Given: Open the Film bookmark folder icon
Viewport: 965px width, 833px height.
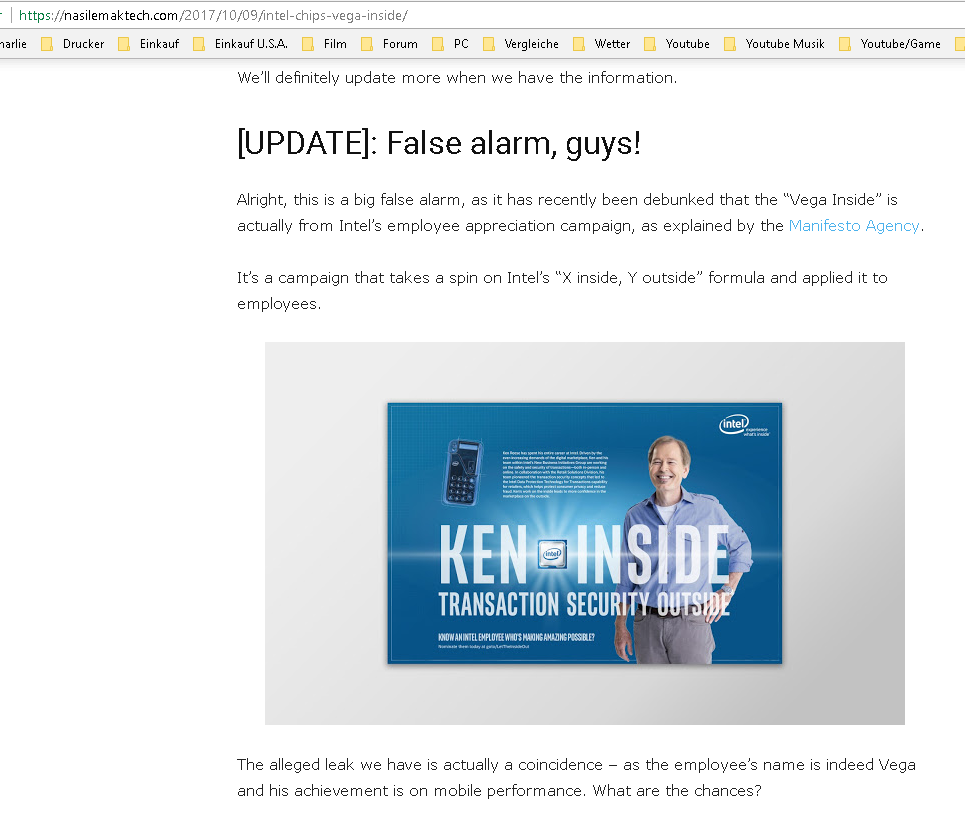Looking at the screenshot, I should pos(308,44).
